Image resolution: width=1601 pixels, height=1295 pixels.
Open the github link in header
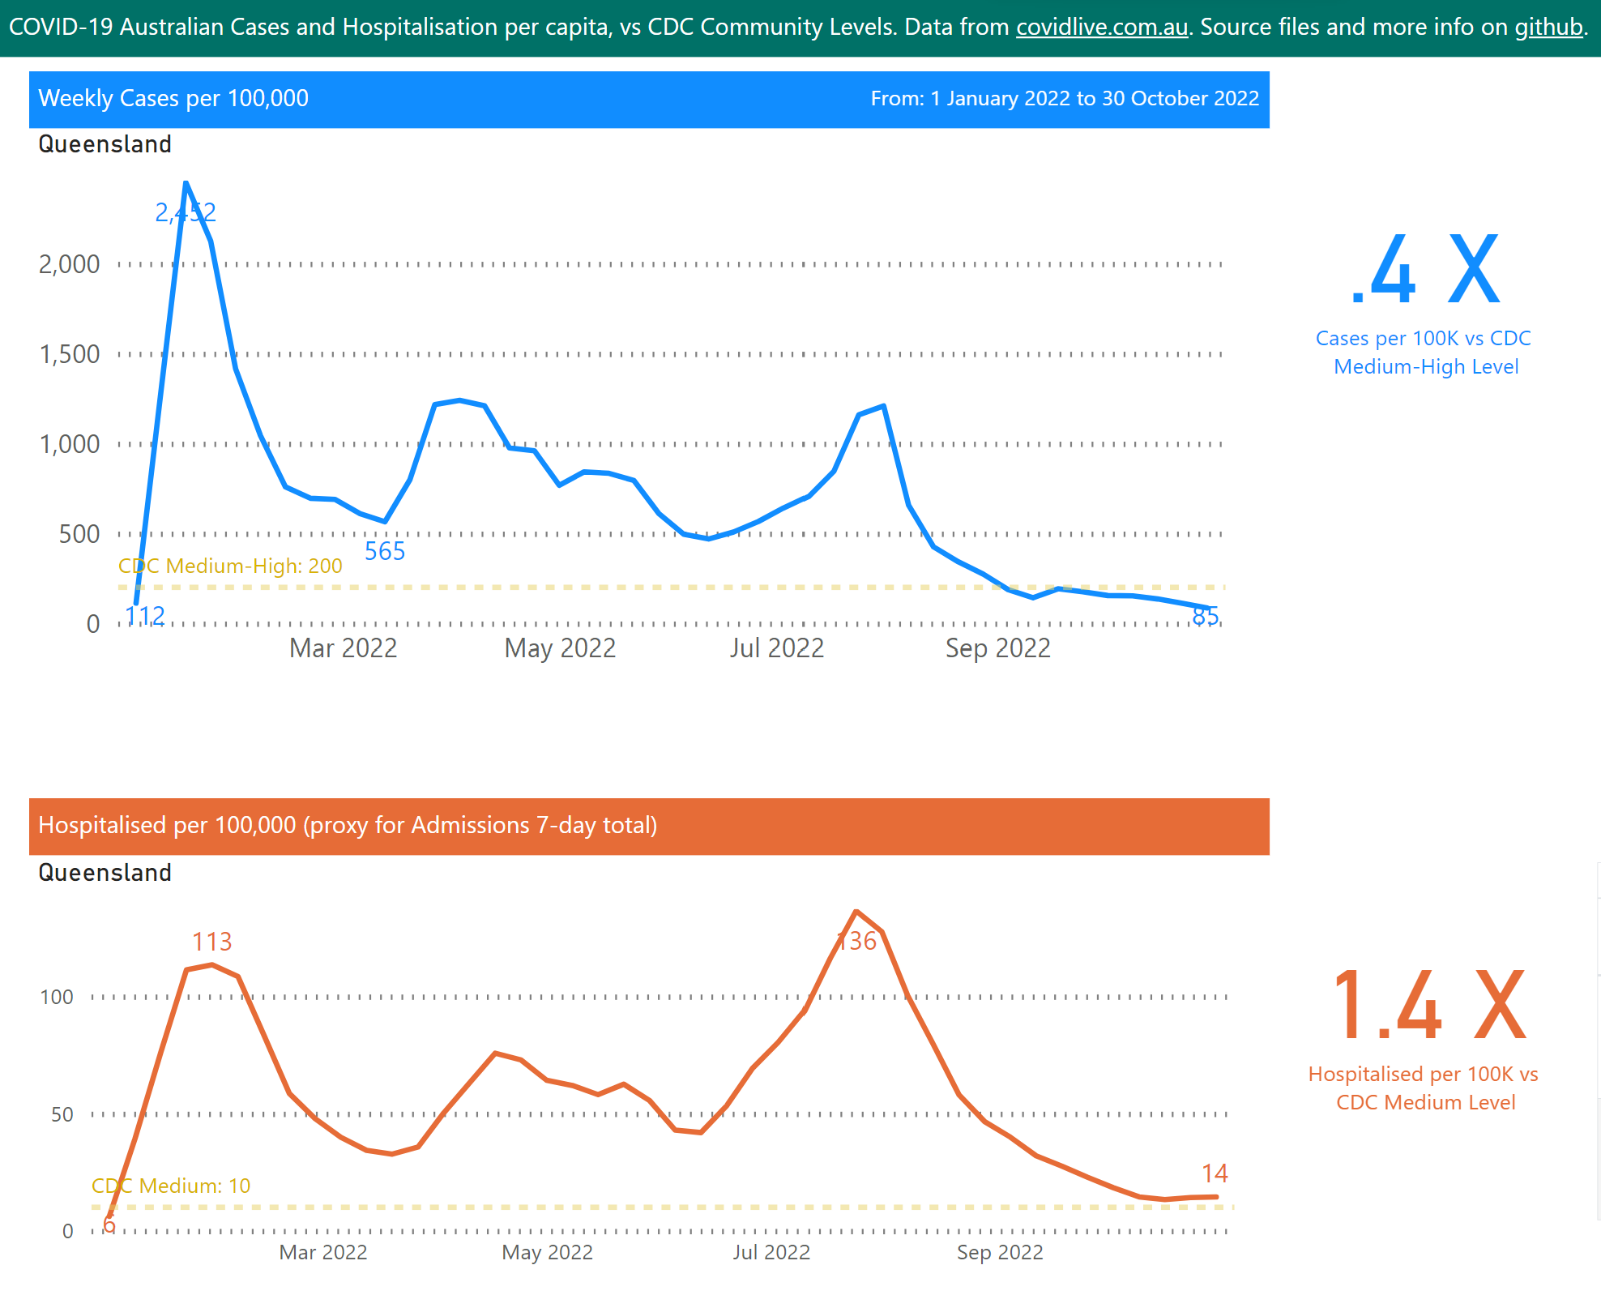click(1549, 27)
